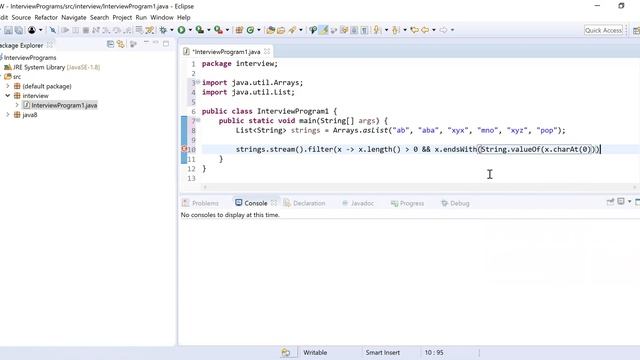Screen dimensions: 640x360
Task: Click the Open Type folder icon
Action: (270, 30)
